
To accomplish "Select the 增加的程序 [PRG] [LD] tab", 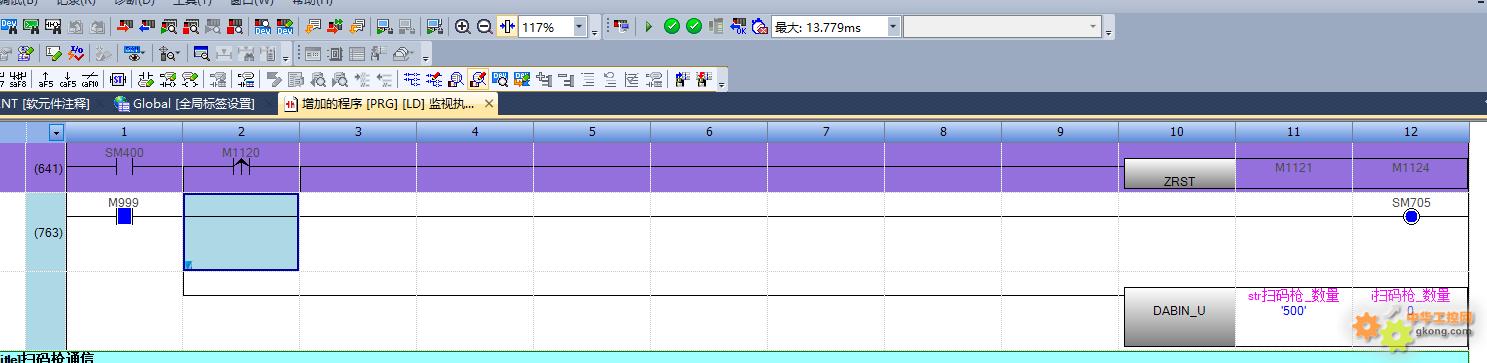I will [x=379, y=104].
